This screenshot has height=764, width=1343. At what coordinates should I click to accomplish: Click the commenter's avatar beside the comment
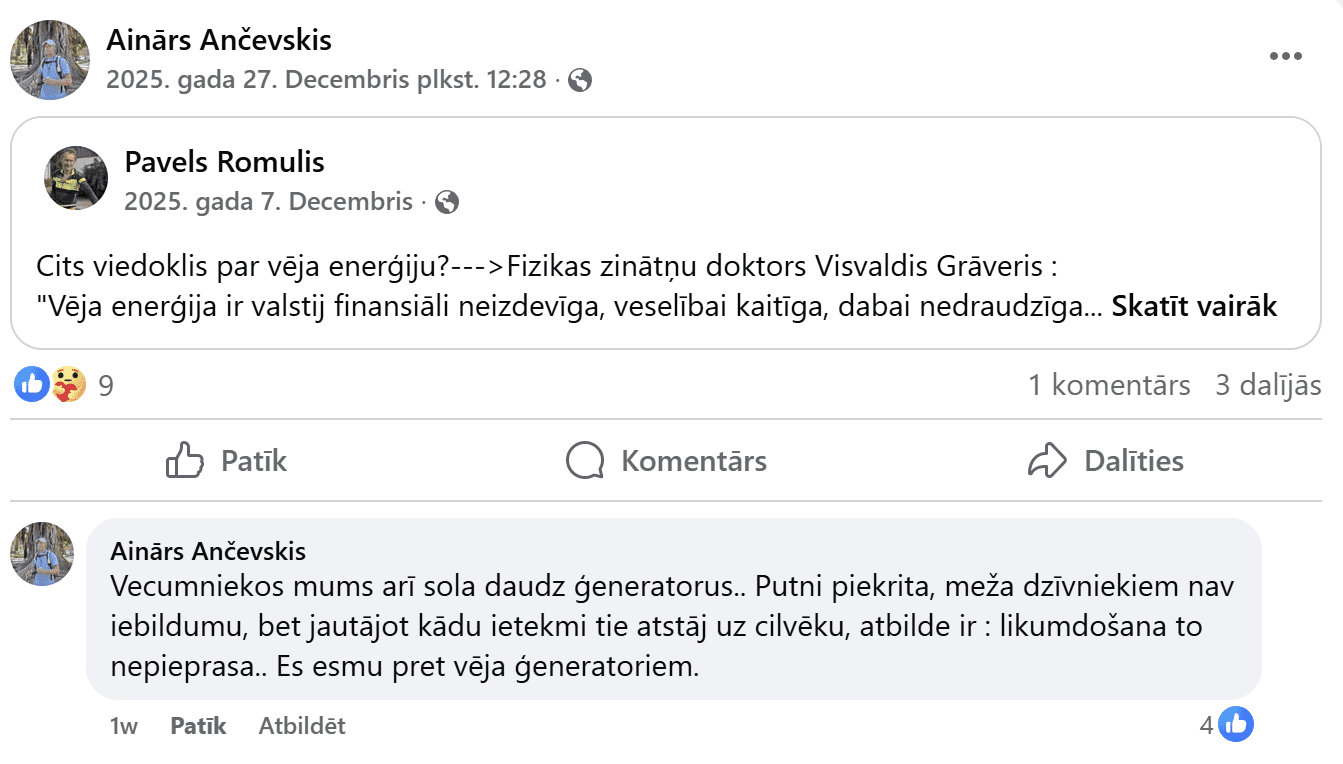42,553
